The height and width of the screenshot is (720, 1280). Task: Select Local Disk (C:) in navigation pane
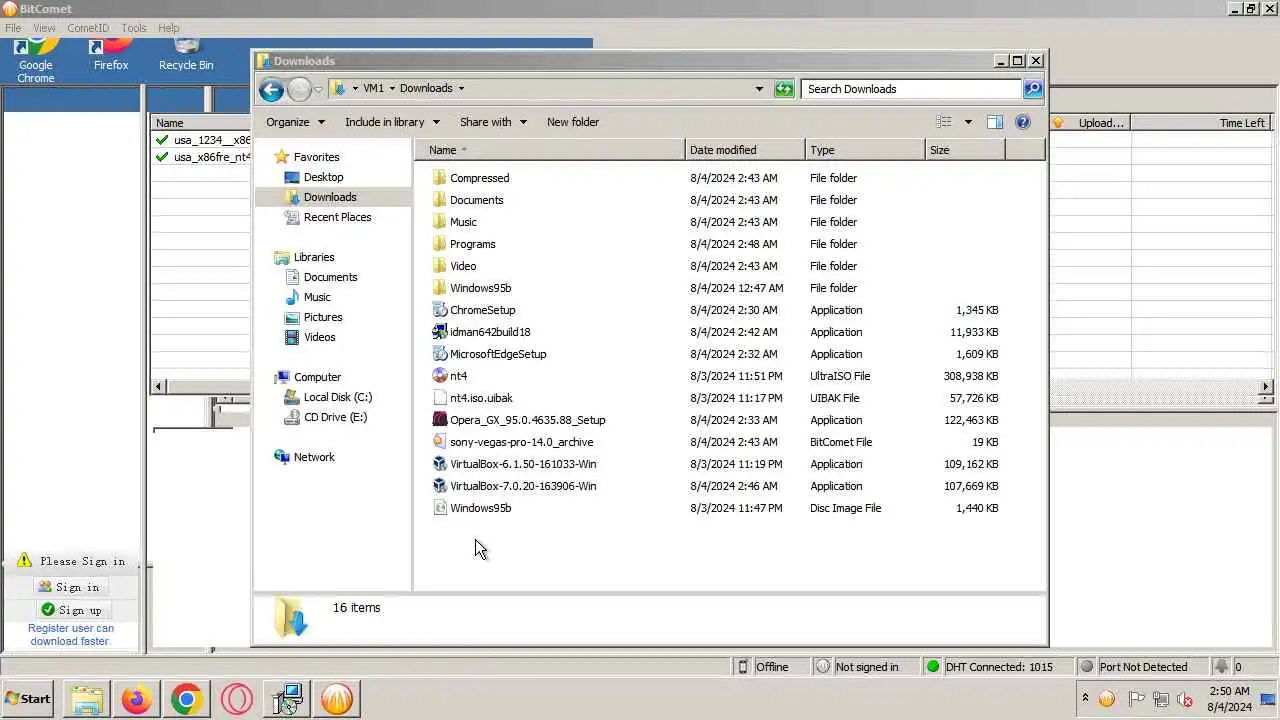[337, 397]
